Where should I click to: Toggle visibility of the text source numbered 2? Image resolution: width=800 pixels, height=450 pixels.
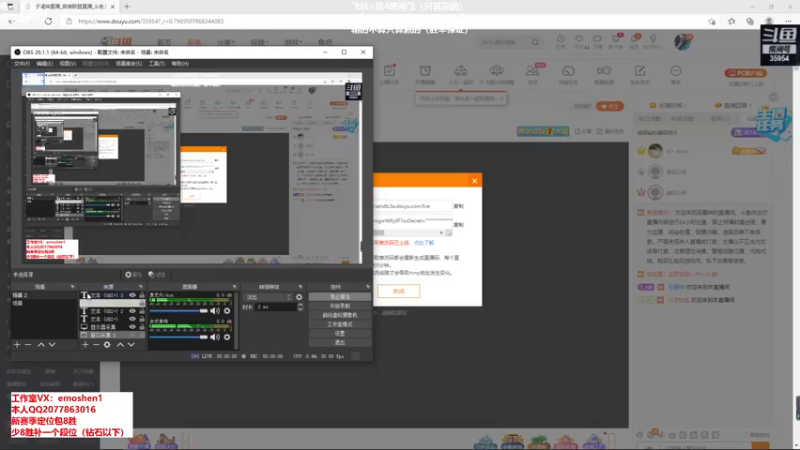132,311
